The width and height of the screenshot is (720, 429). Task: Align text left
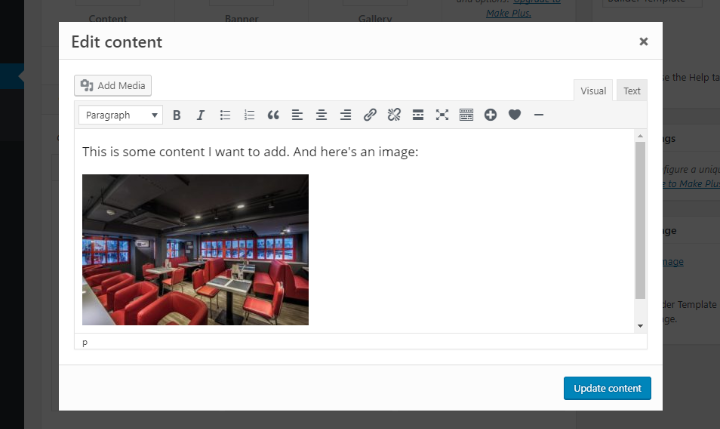(297, 115)
